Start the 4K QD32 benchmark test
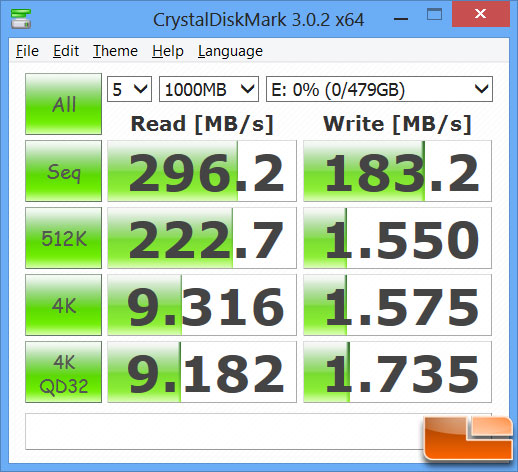Viewport: 518px width, 472px height. 63,372
